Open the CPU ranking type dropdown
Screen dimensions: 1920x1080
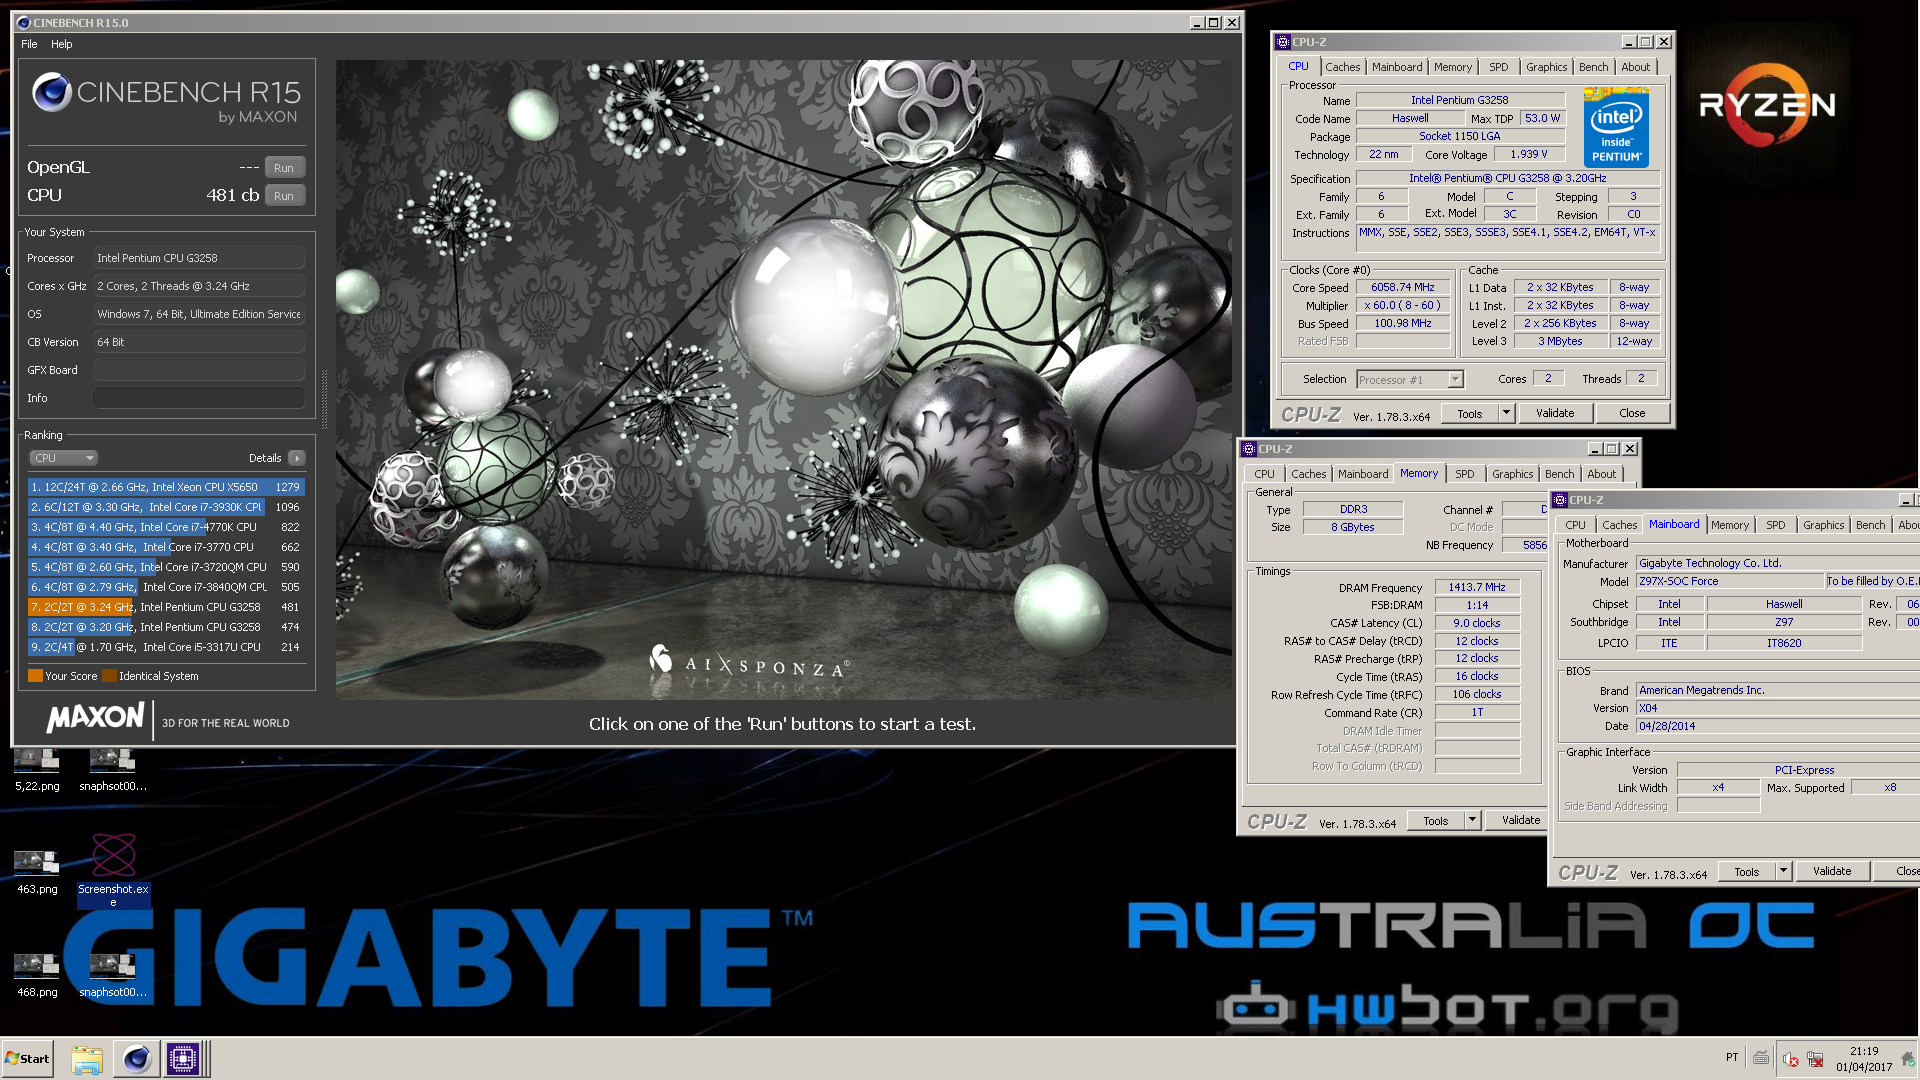coord(63,458)
